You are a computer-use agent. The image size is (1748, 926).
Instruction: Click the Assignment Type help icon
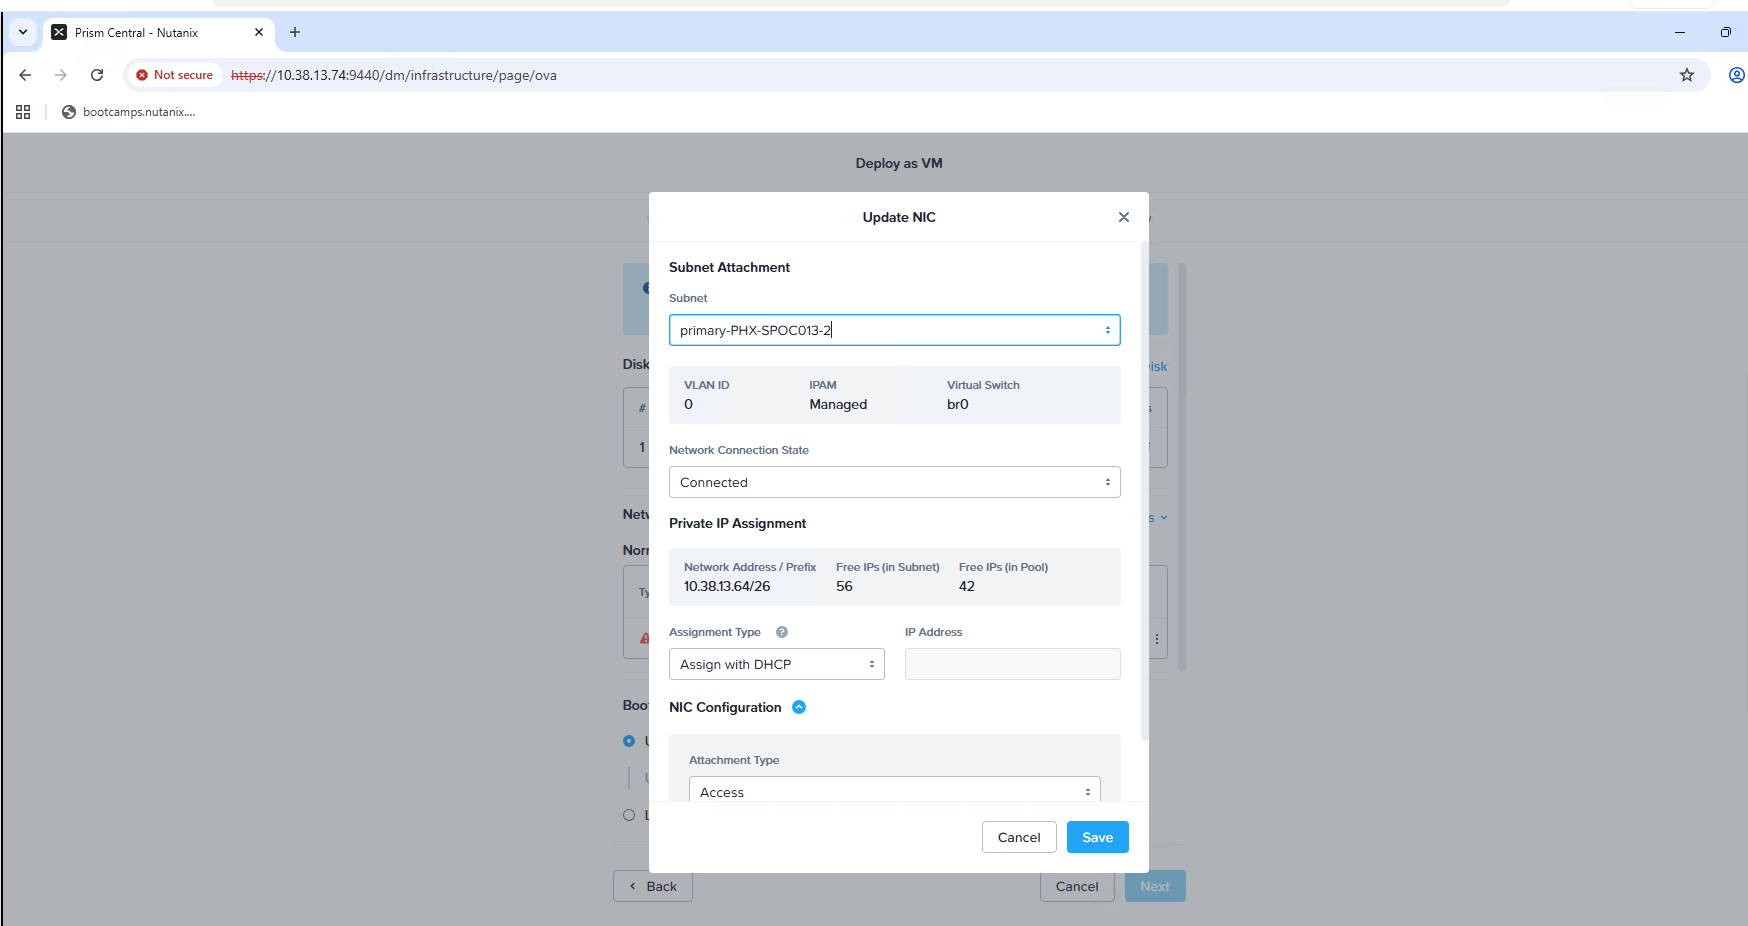[x=782, y=632]
